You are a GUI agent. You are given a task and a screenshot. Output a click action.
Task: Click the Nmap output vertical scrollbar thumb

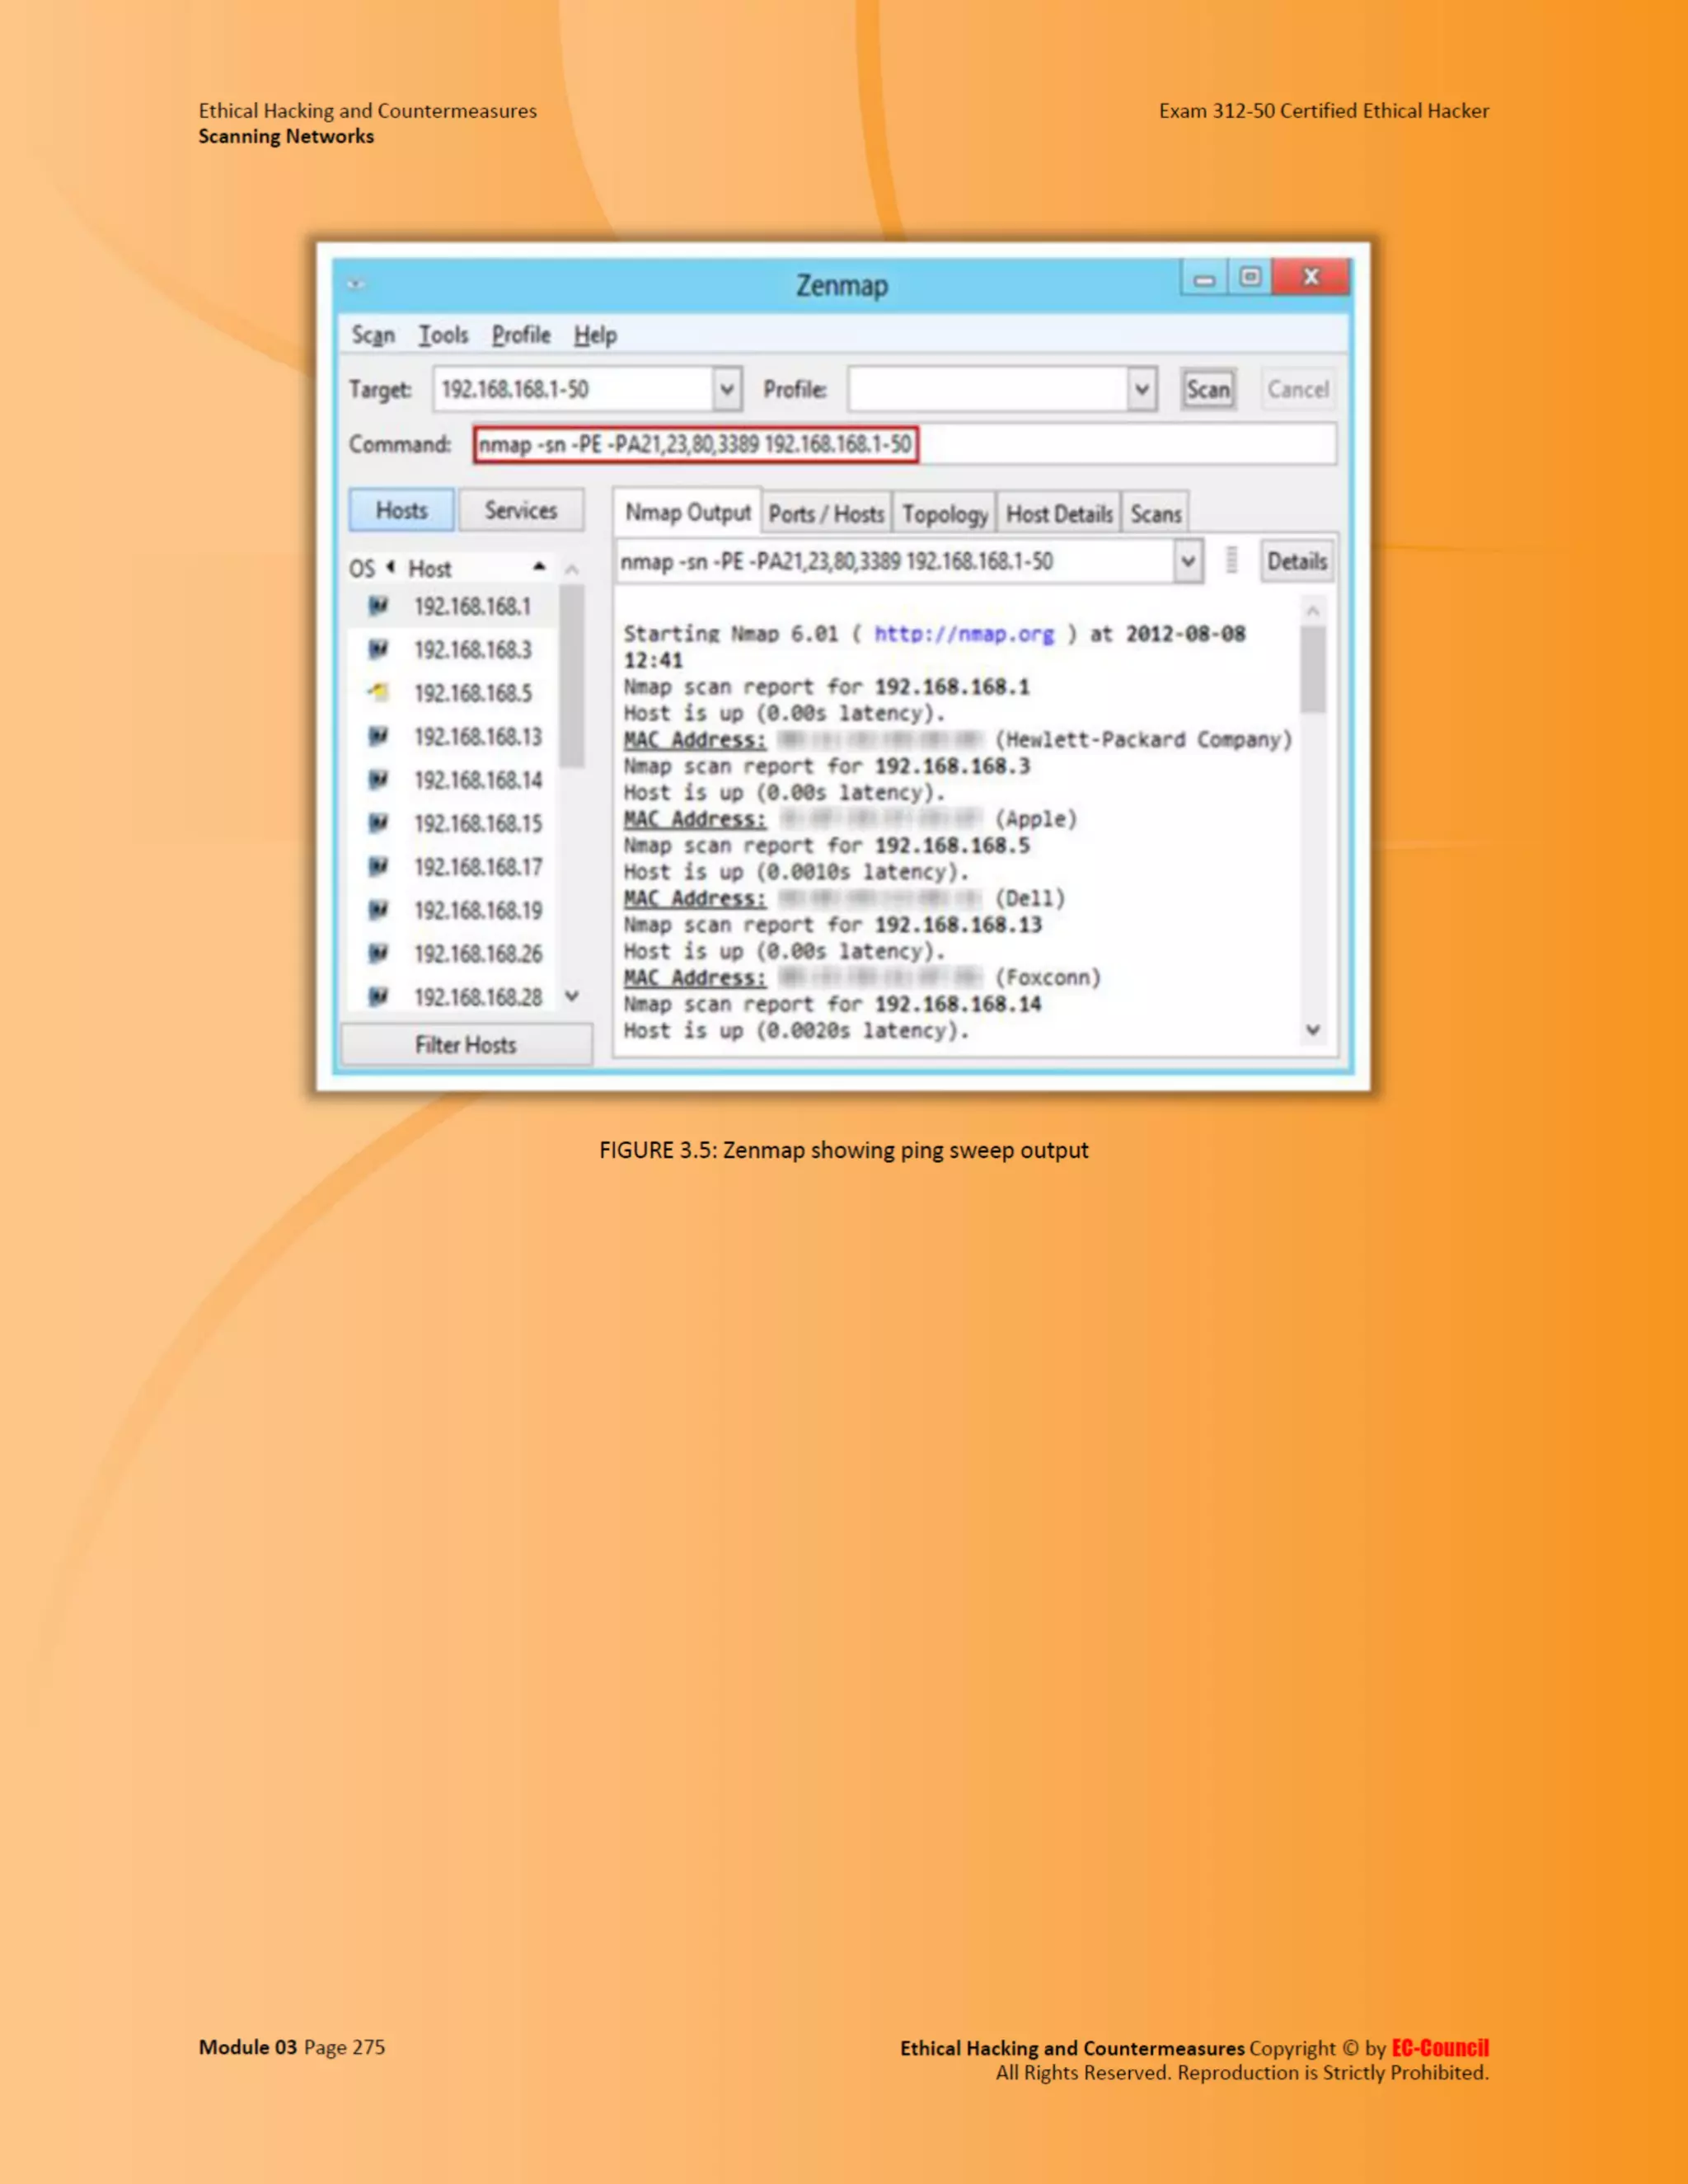[x=1313, y=668]
